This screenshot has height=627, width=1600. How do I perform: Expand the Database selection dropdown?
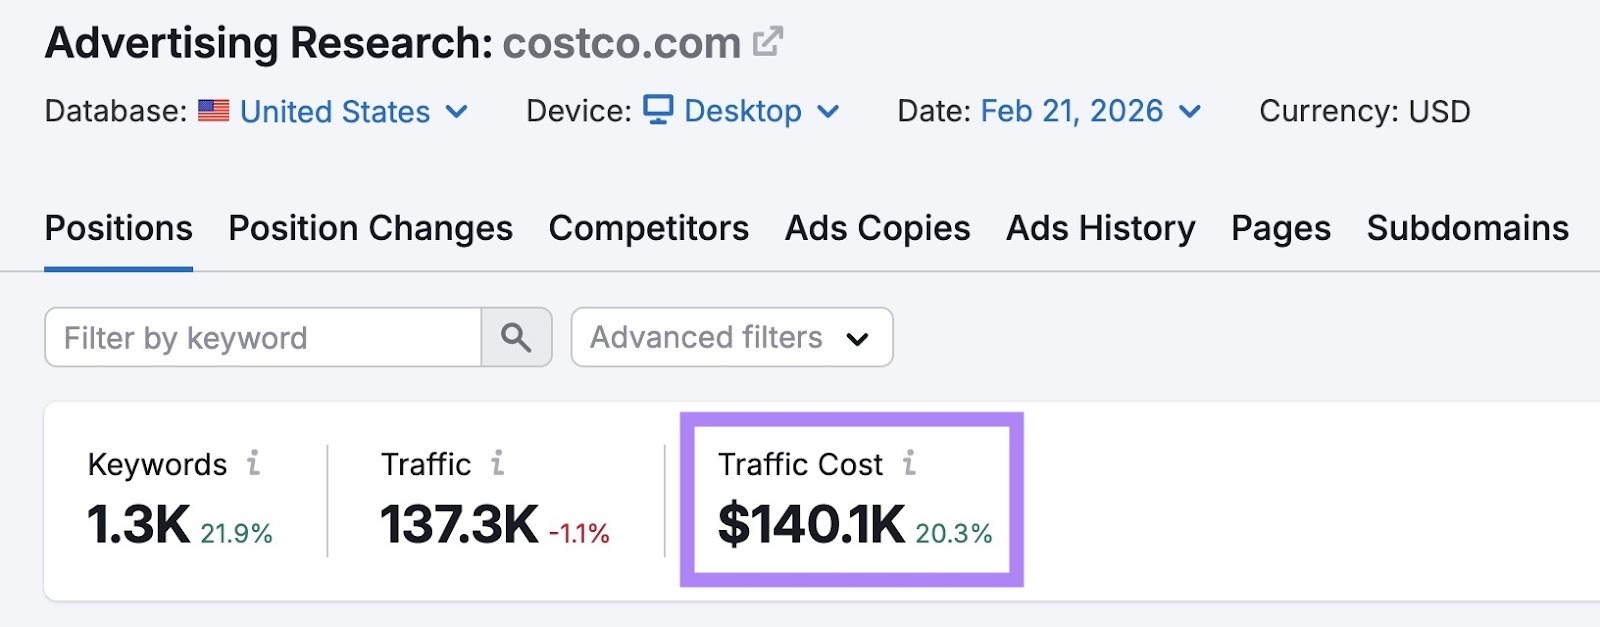(x=457, y=113)
